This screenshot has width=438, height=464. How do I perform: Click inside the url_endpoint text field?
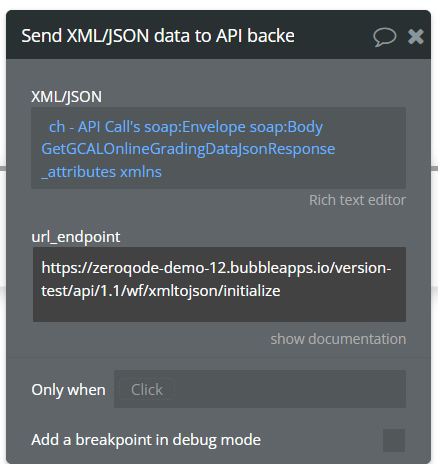[219, 284]
